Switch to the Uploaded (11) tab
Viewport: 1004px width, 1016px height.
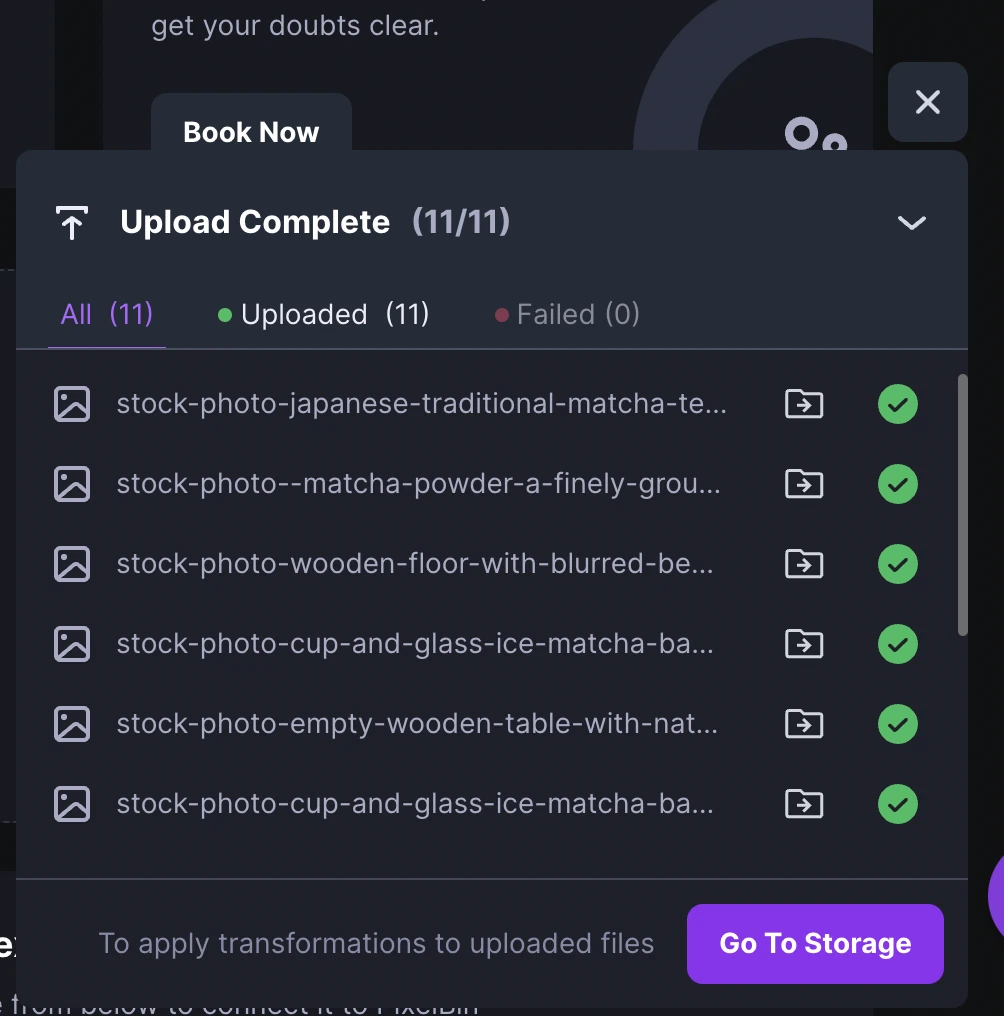[323, 315]
